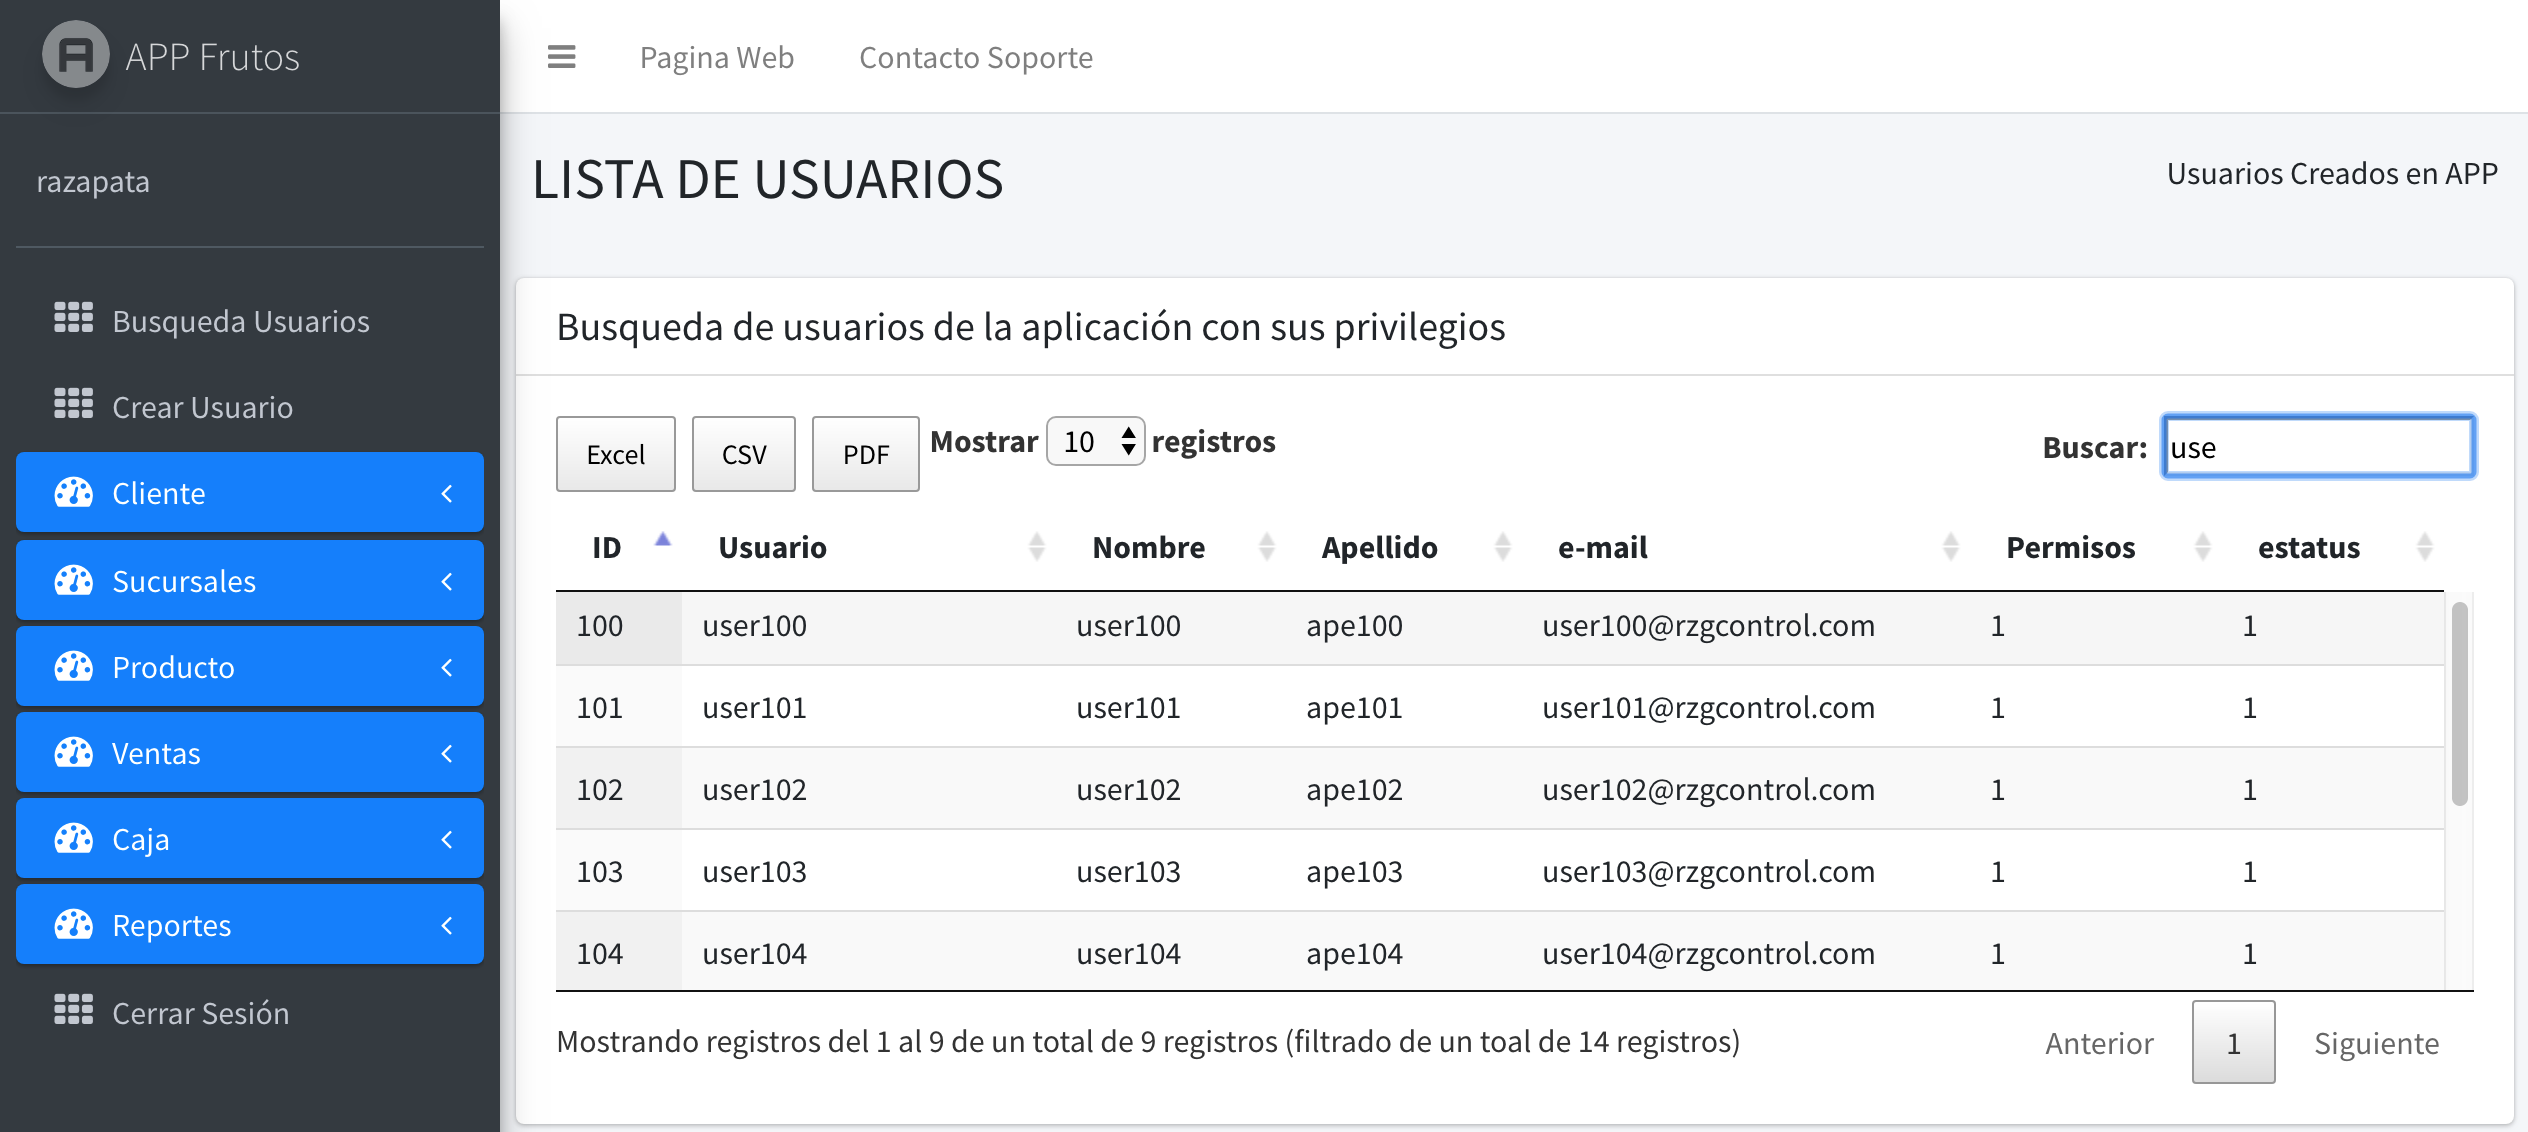
Task: Click the Producto dashboard icon
Action: click(x=74, y=666)
